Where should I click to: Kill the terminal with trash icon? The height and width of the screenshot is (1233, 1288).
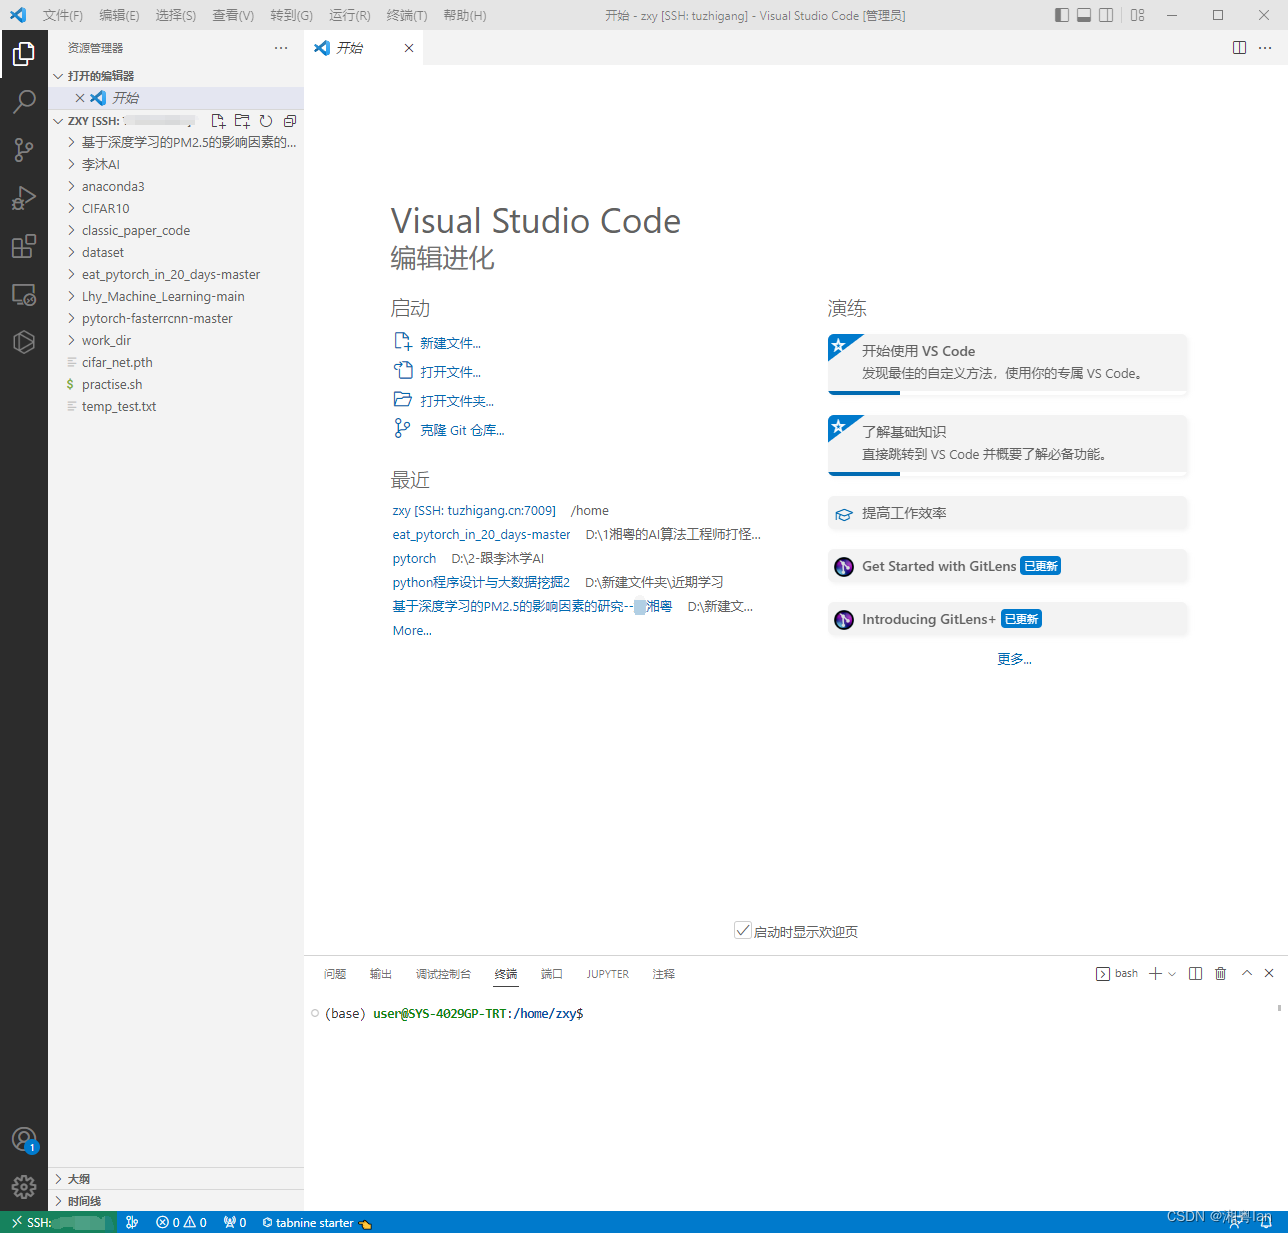click(x=1220, y=973)
